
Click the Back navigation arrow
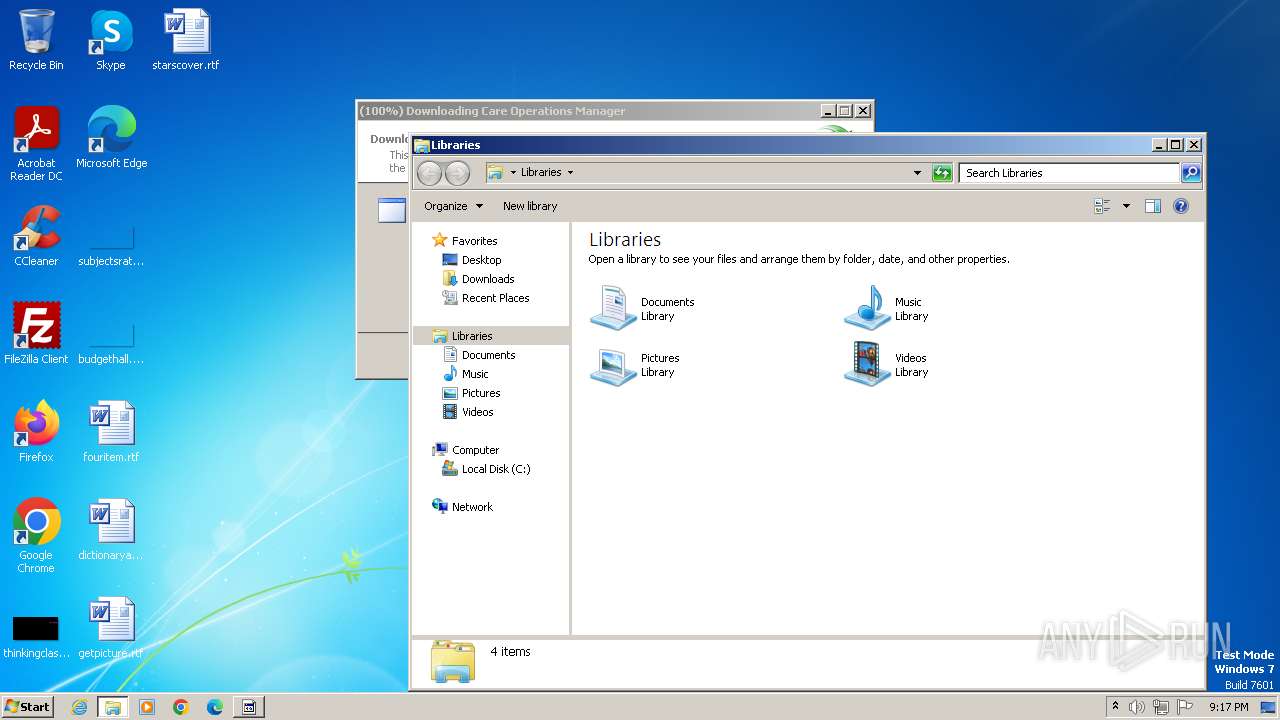[x=429, y=173]
